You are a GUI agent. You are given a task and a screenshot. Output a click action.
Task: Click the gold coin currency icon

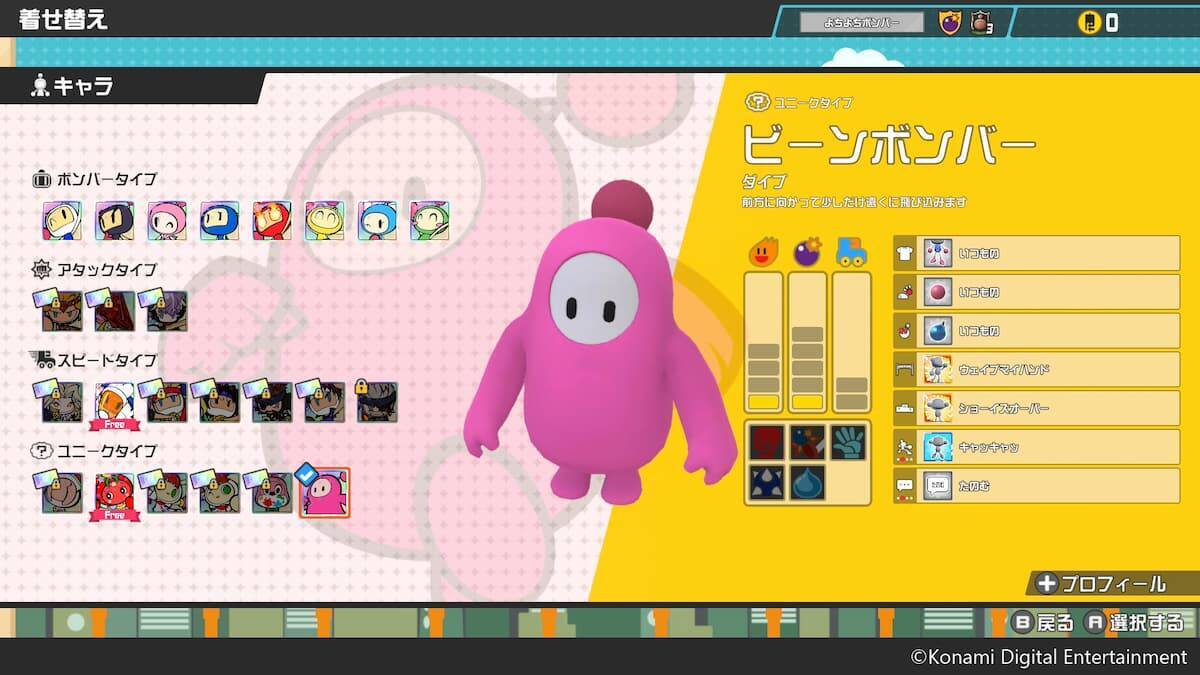pyautogui.click(x=1089, y=22)
